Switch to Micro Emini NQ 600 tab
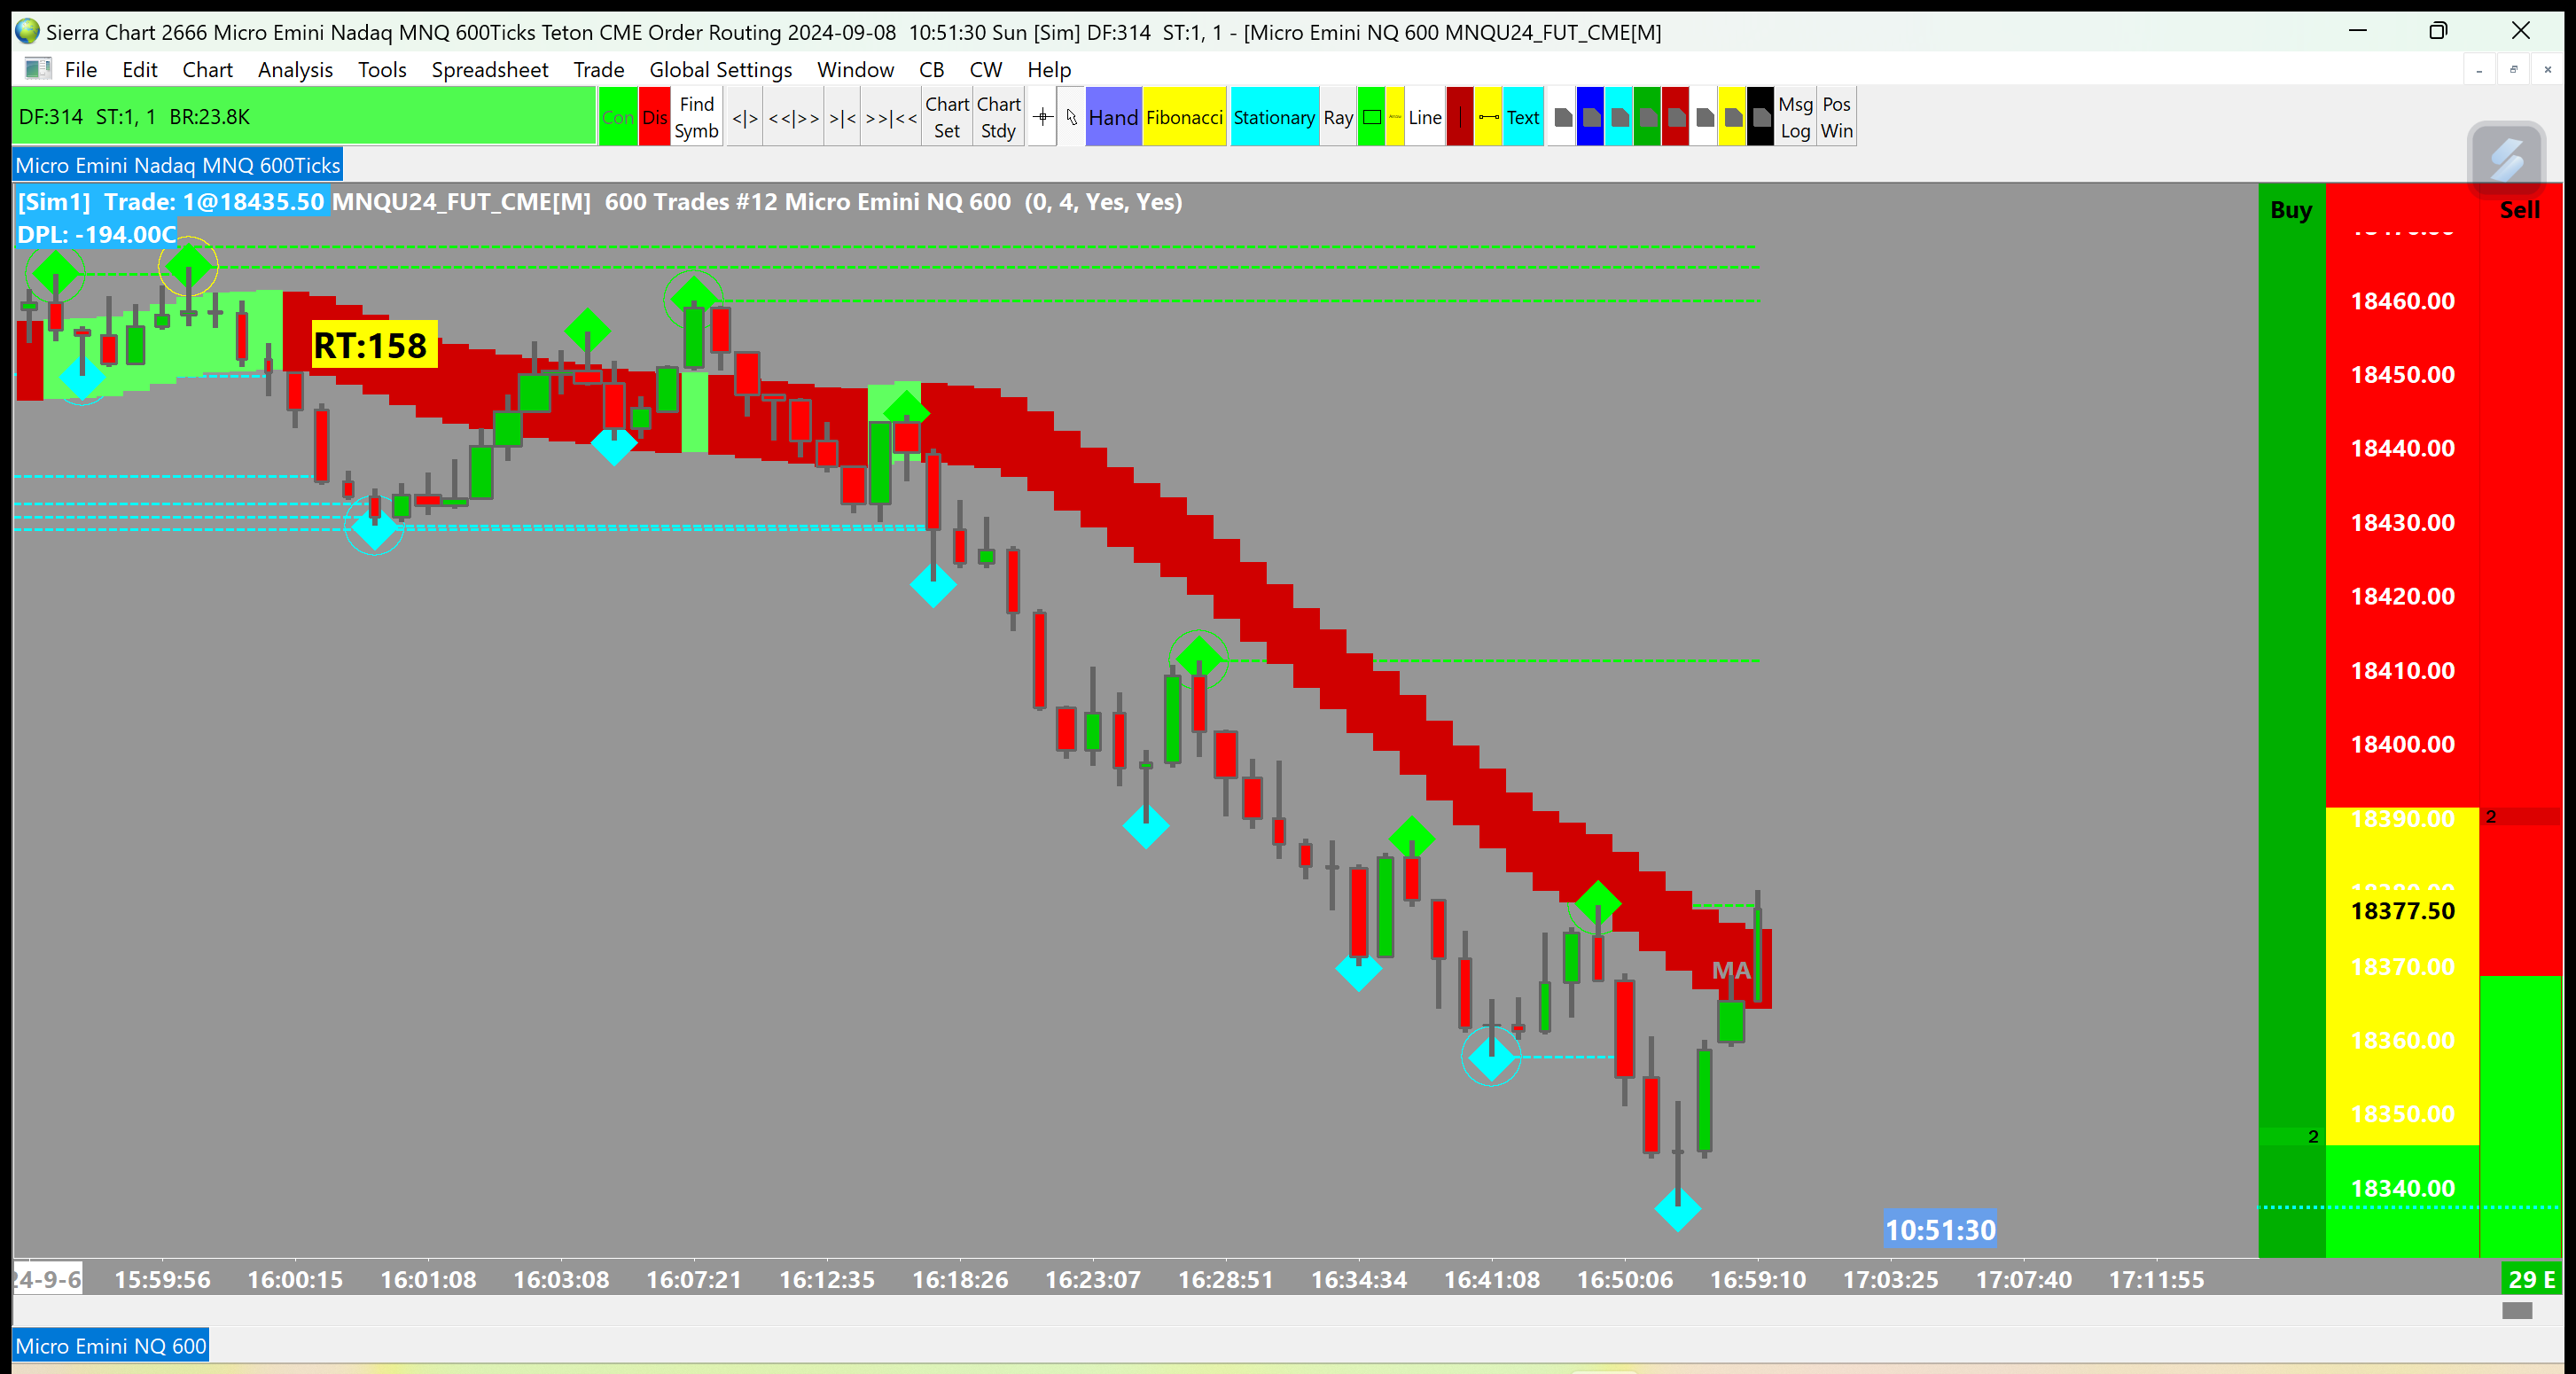This screenshot has height=1374, width=2576. pyautogui.click(x=111, y=1346)
